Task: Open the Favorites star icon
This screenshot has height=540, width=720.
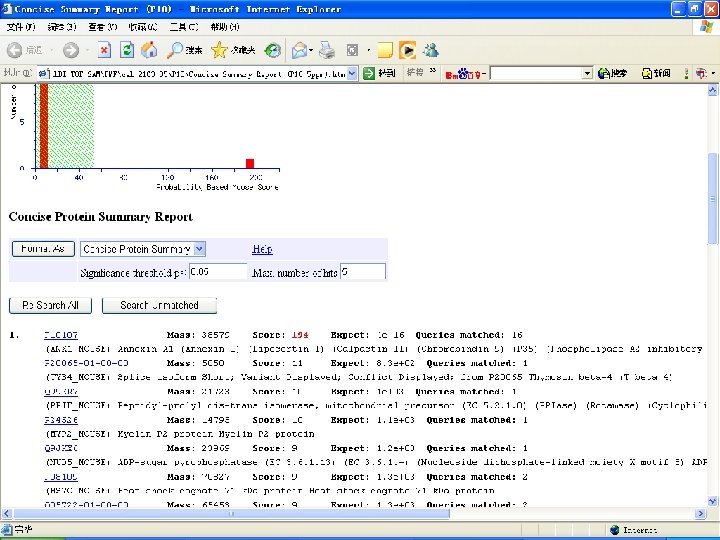Action: click(220, 50)
